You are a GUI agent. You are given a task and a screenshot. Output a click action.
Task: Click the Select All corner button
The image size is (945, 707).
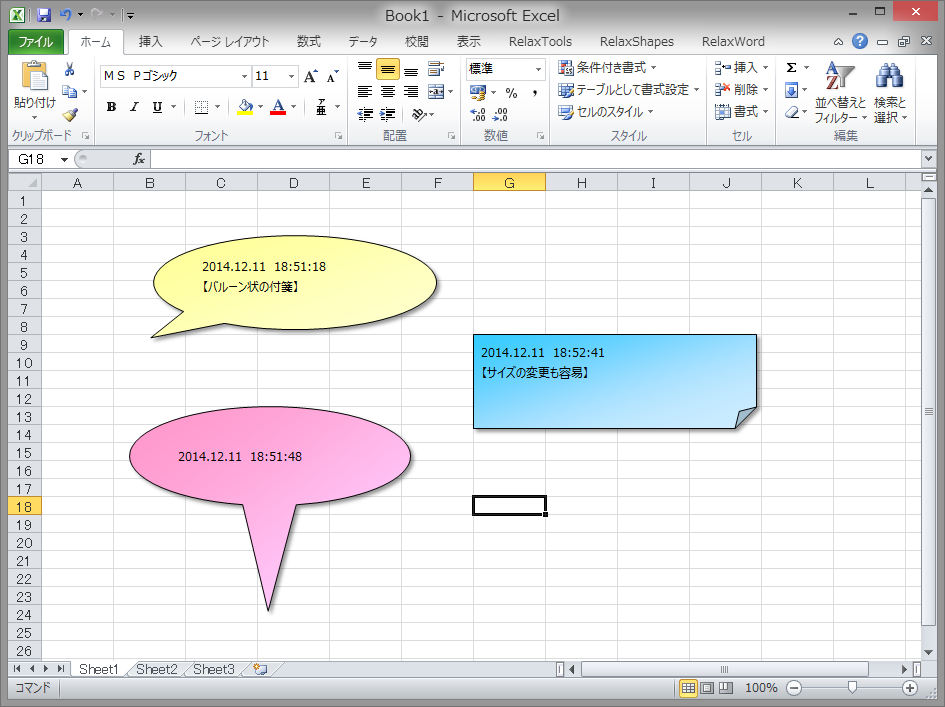(25, 182)
